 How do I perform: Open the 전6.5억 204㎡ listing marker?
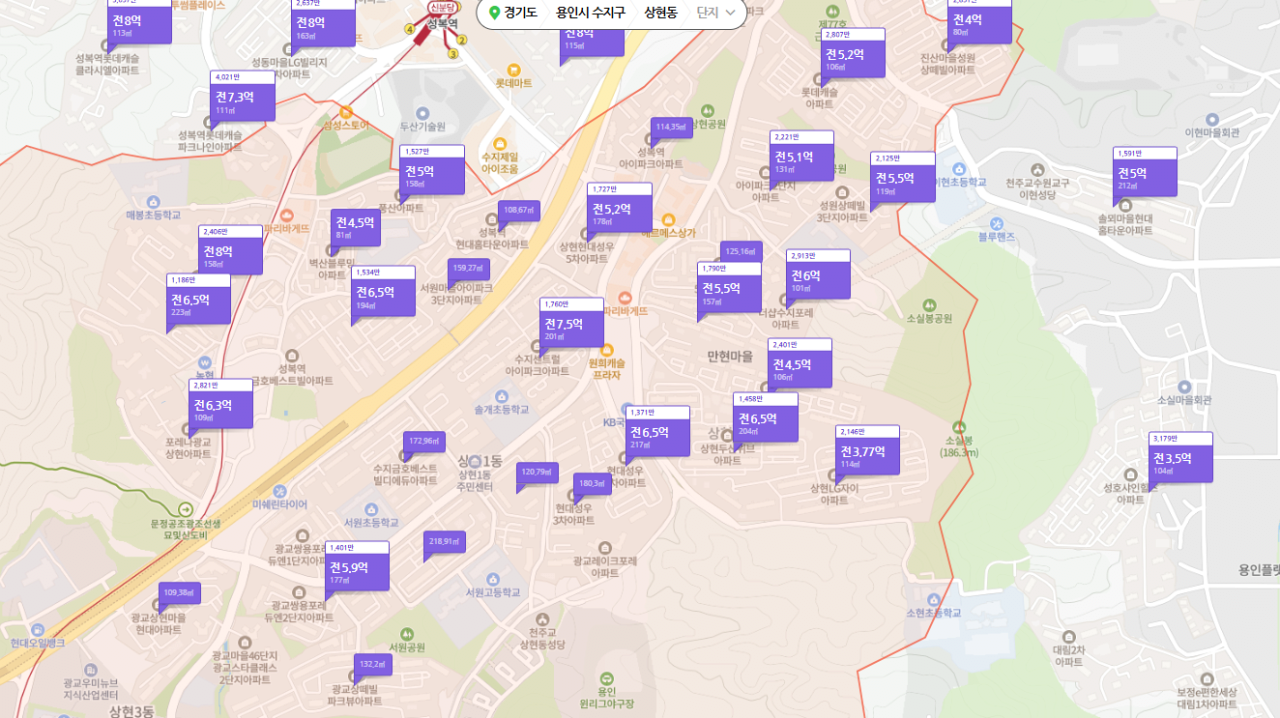point(766,417)
